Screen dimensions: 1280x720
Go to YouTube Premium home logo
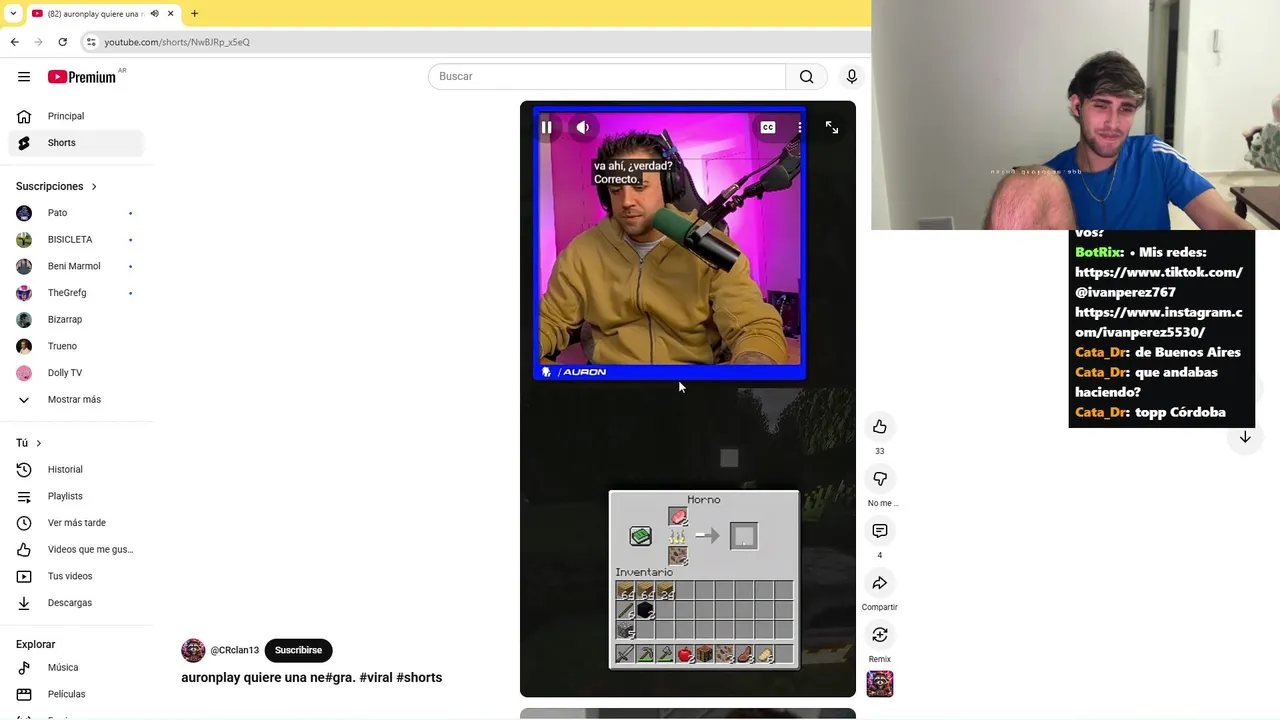(82, 77)
